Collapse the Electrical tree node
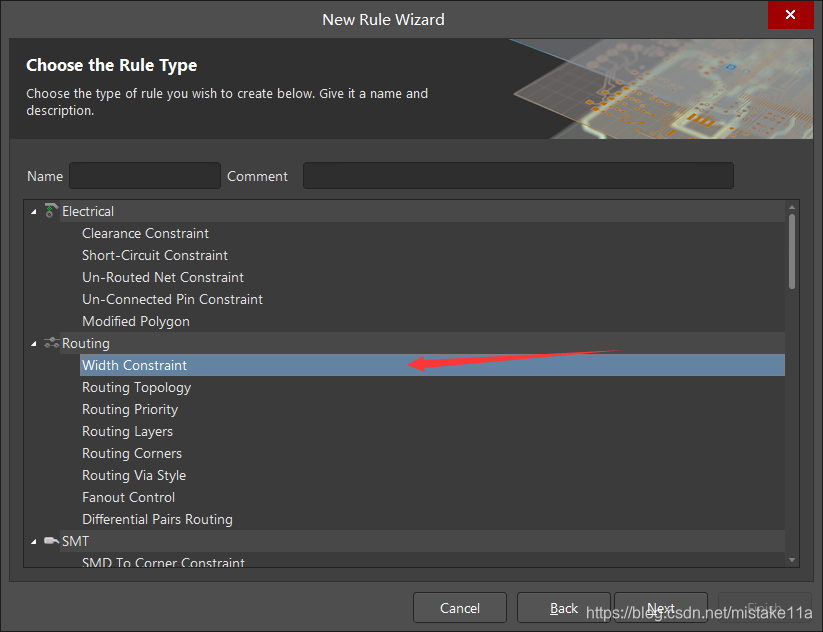Image resolution: width=823 pixels, height=632 pixels. (x=34, y=212)
